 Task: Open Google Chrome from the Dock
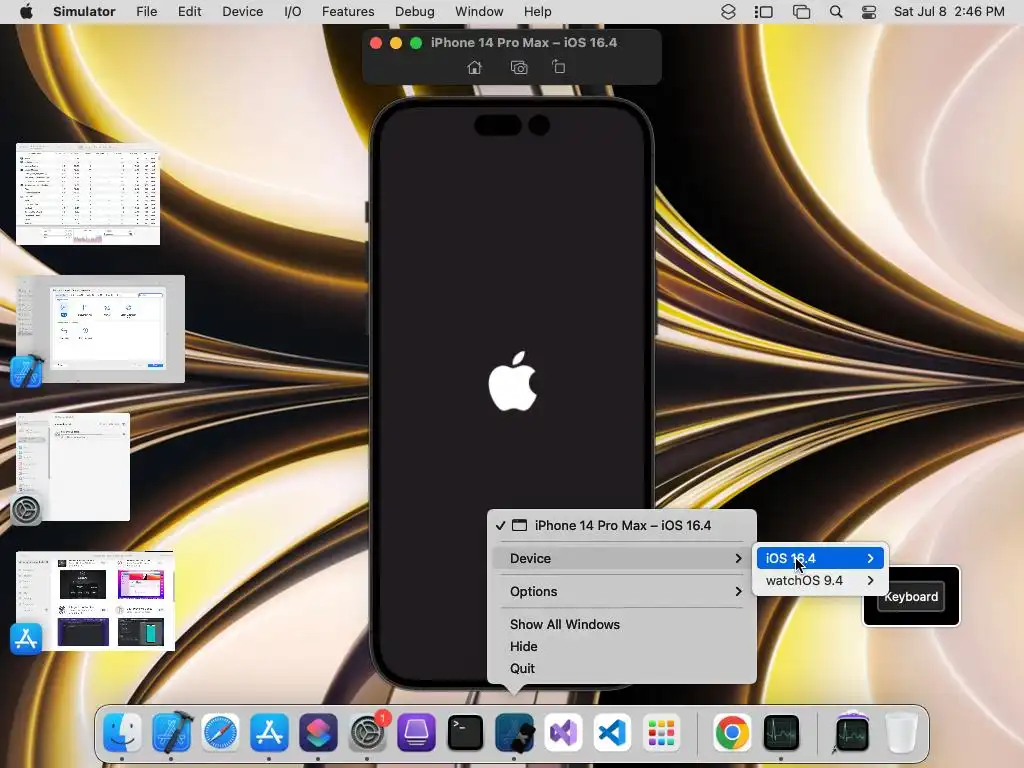point(732,733)
